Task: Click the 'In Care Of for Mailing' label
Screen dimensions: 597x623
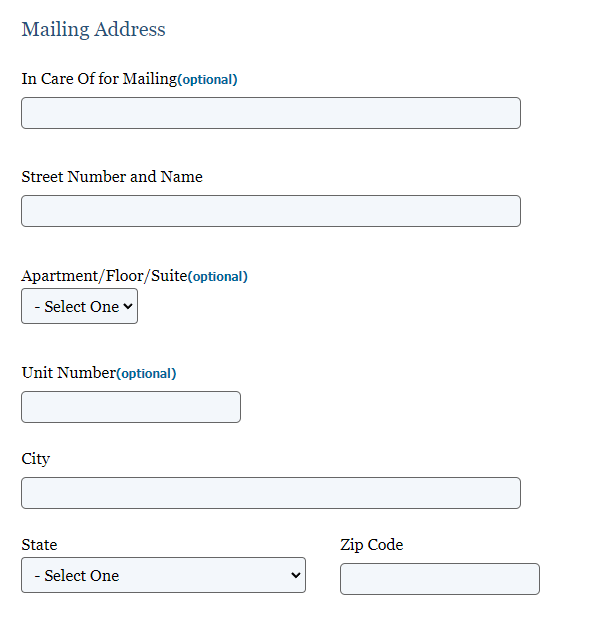Action: click(99, 79)
